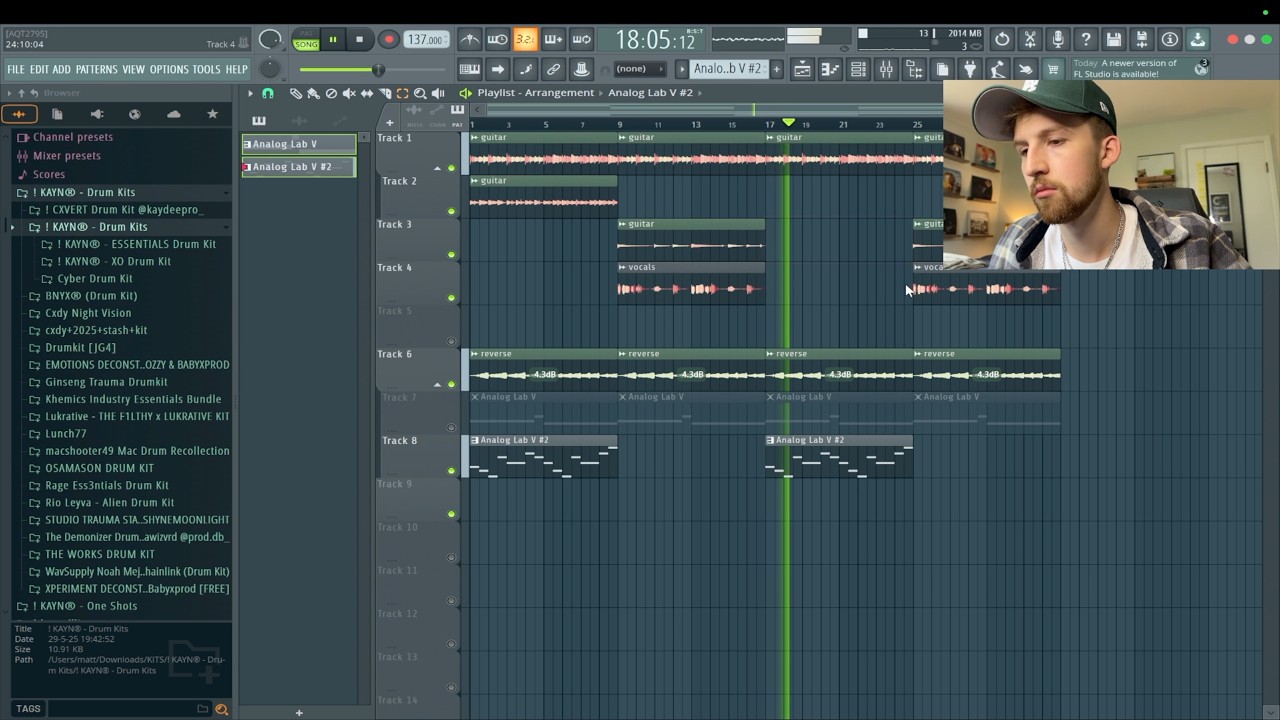Screen dimensions: 1280x720
Task: Open the Piano roll view icon
Action: (x=830, y=69)
